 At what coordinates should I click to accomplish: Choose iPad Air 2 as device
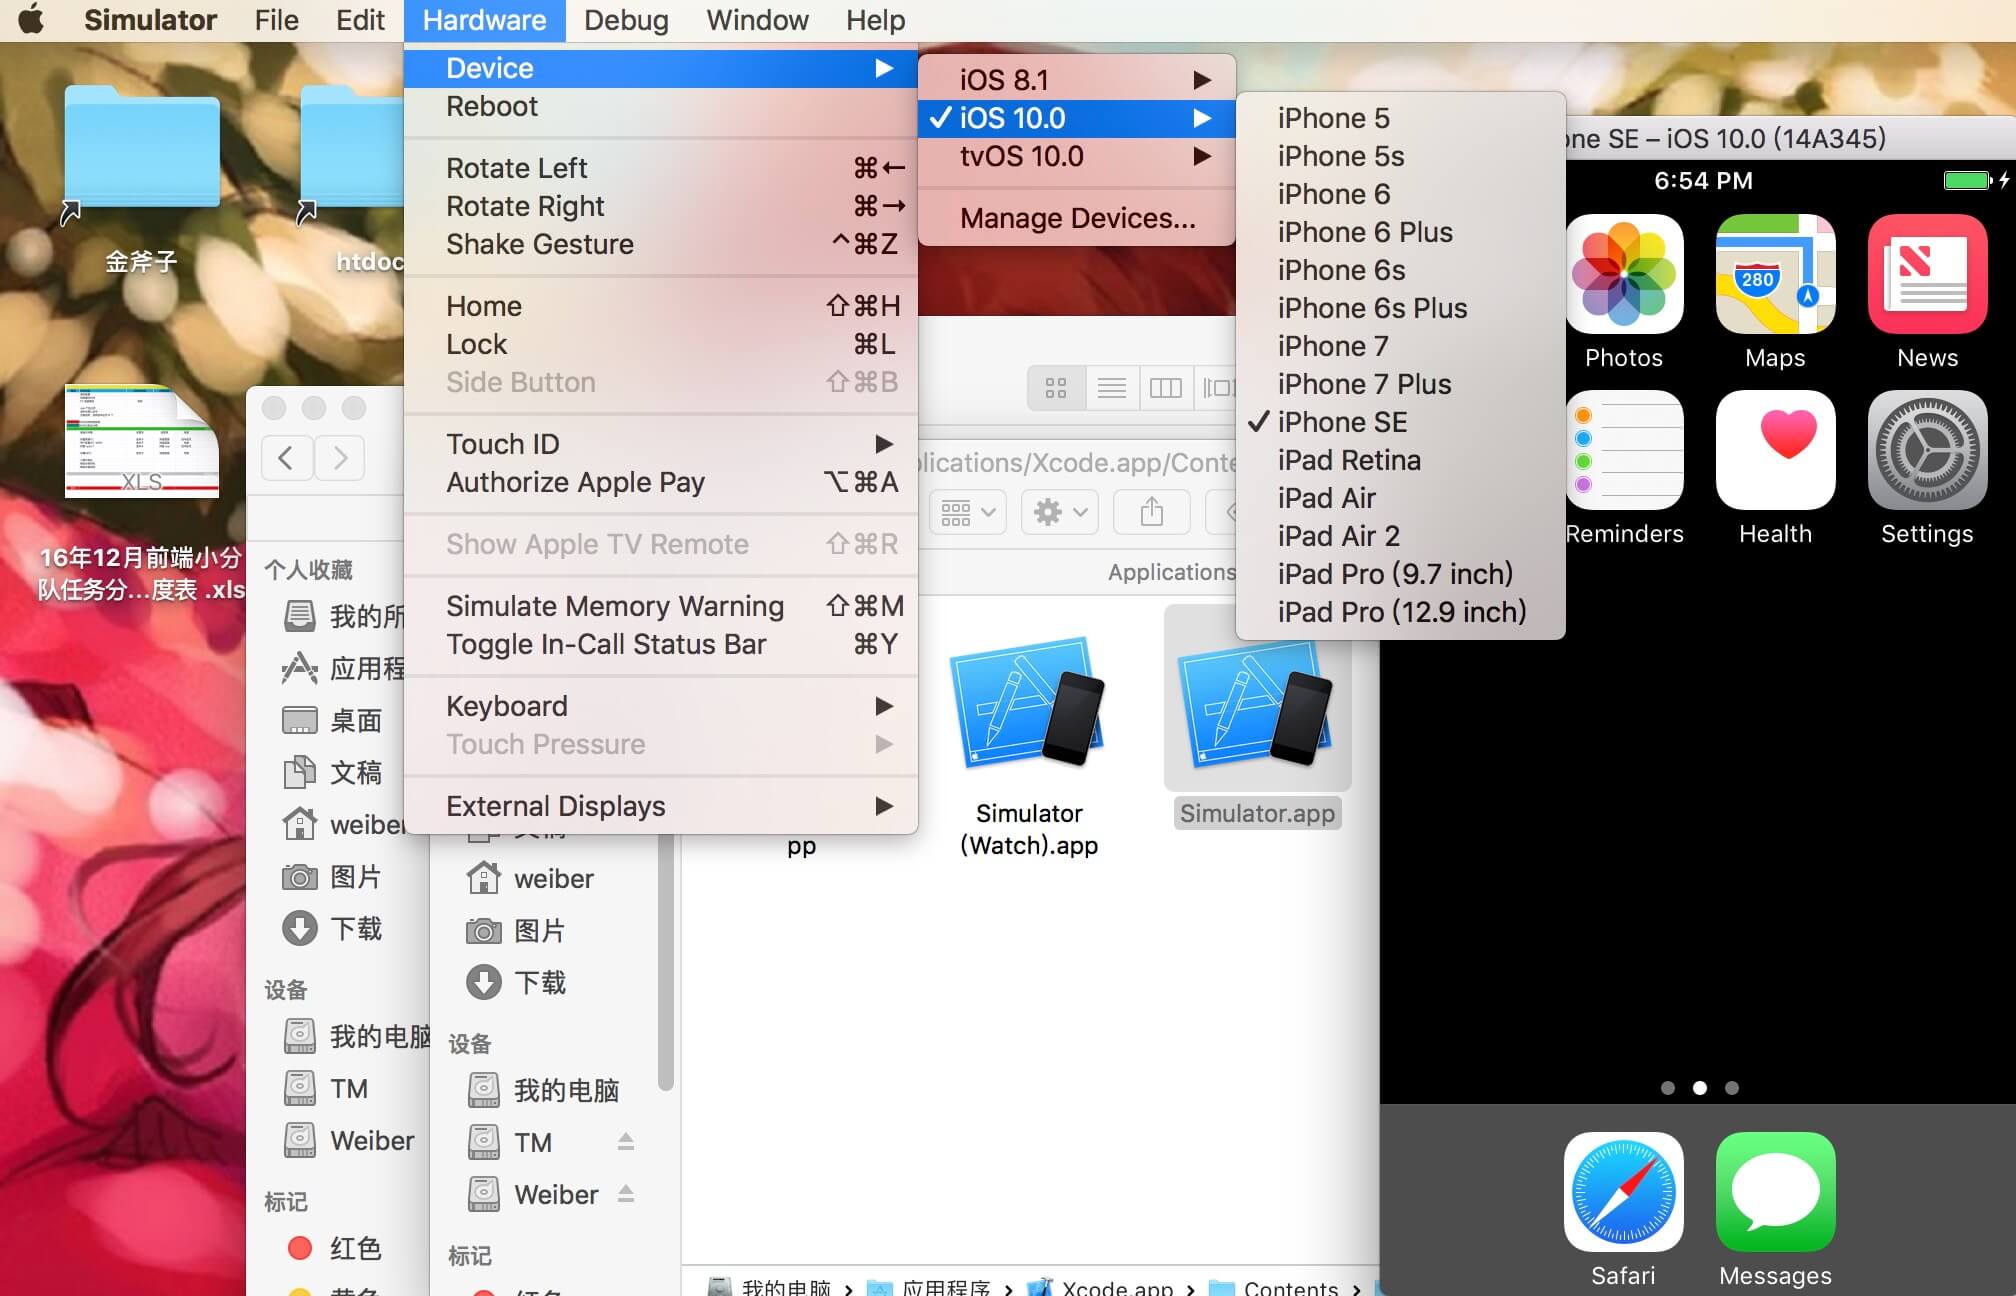coord(1400,536)
